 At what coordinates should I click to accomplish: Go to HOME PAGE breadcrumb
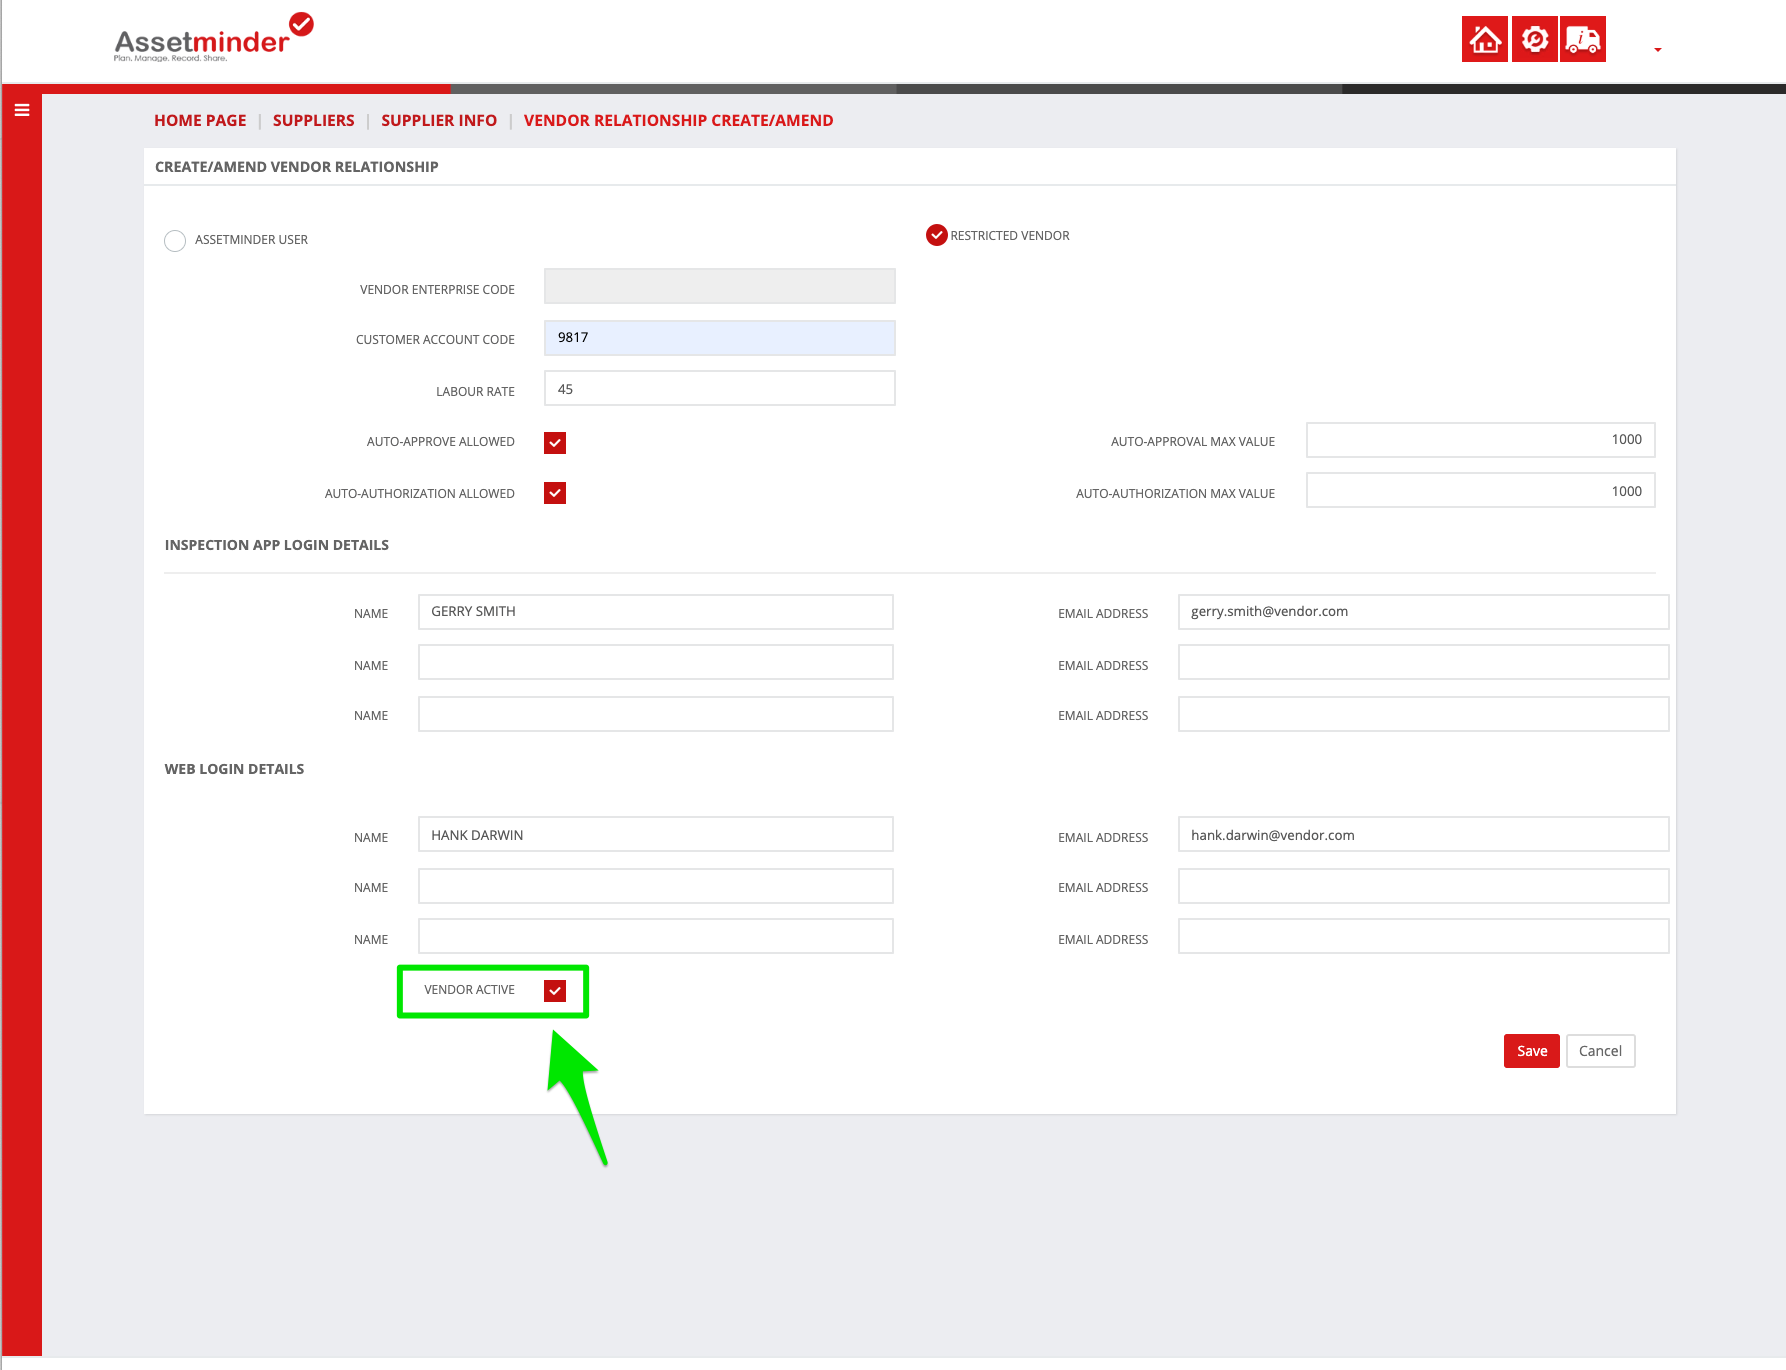(200, 120)
